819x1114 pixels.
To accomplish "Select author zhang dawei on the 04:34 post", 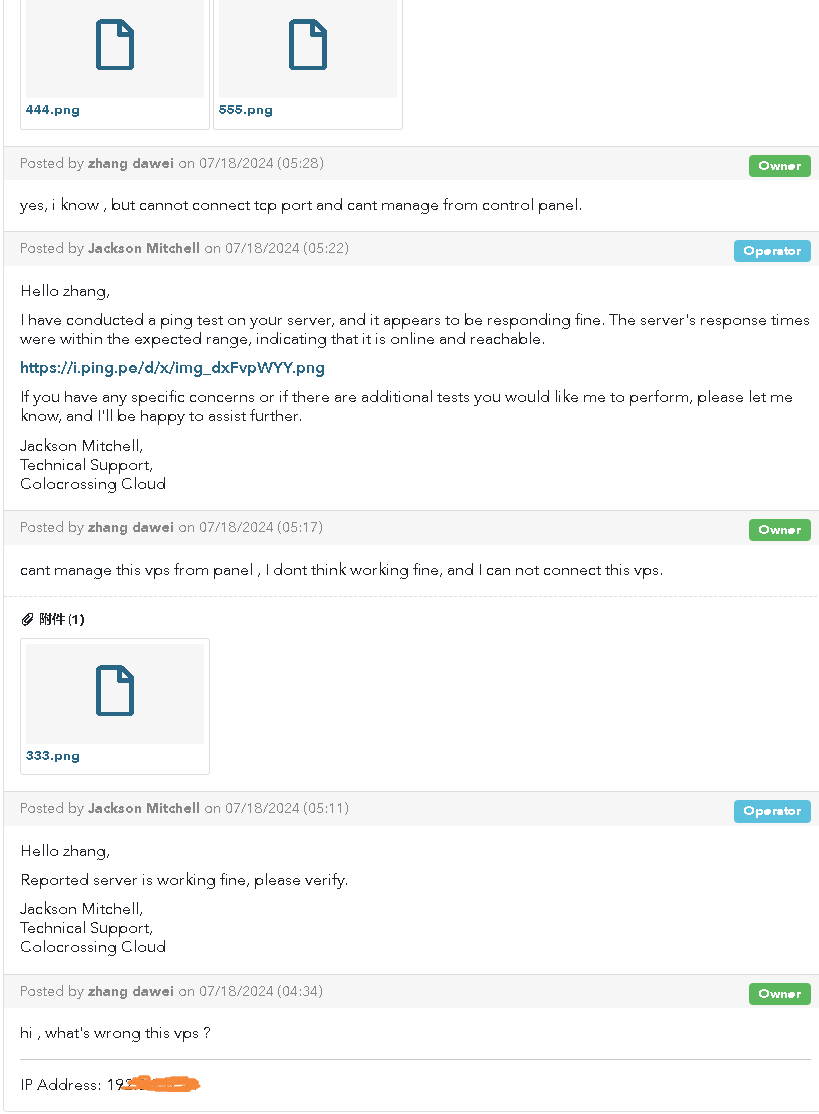I will pyautogui.click(x=131, y=991).
